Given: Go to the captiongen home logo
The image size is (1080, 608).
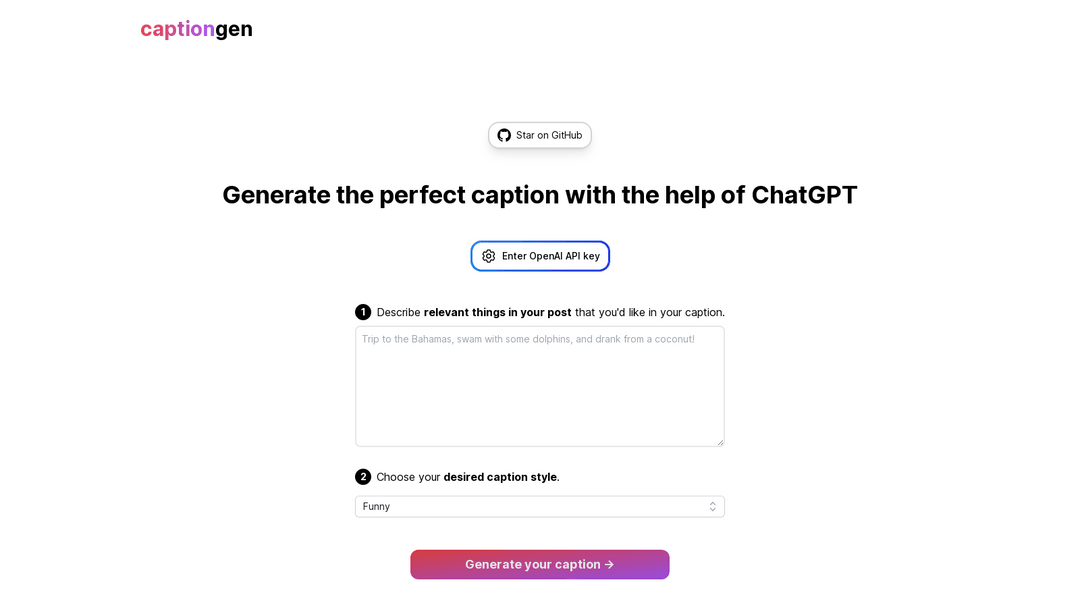Looking at the screenshot, I should [x=196, y=29].
